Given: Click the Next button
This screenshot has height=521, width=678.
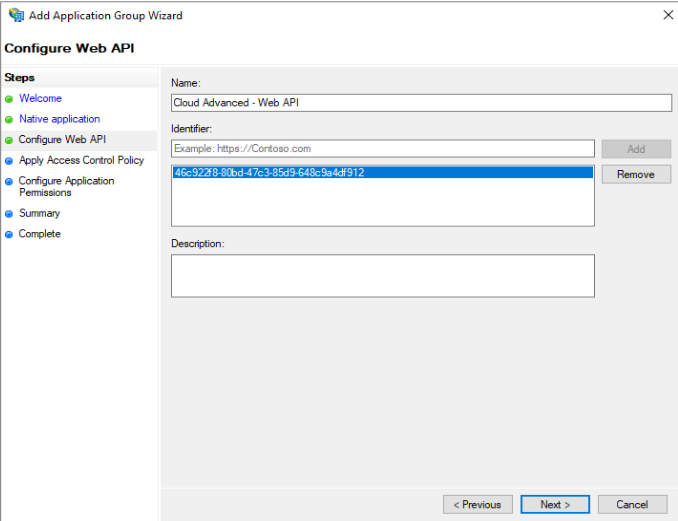Looking at the screenshot, I should [x=555, y=504].
